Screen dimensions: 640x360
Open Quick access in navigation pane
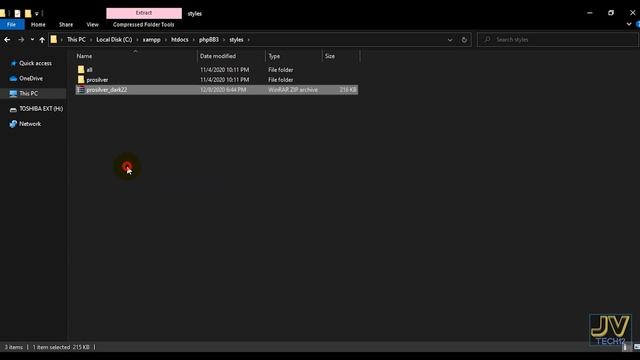pos(36,63)
